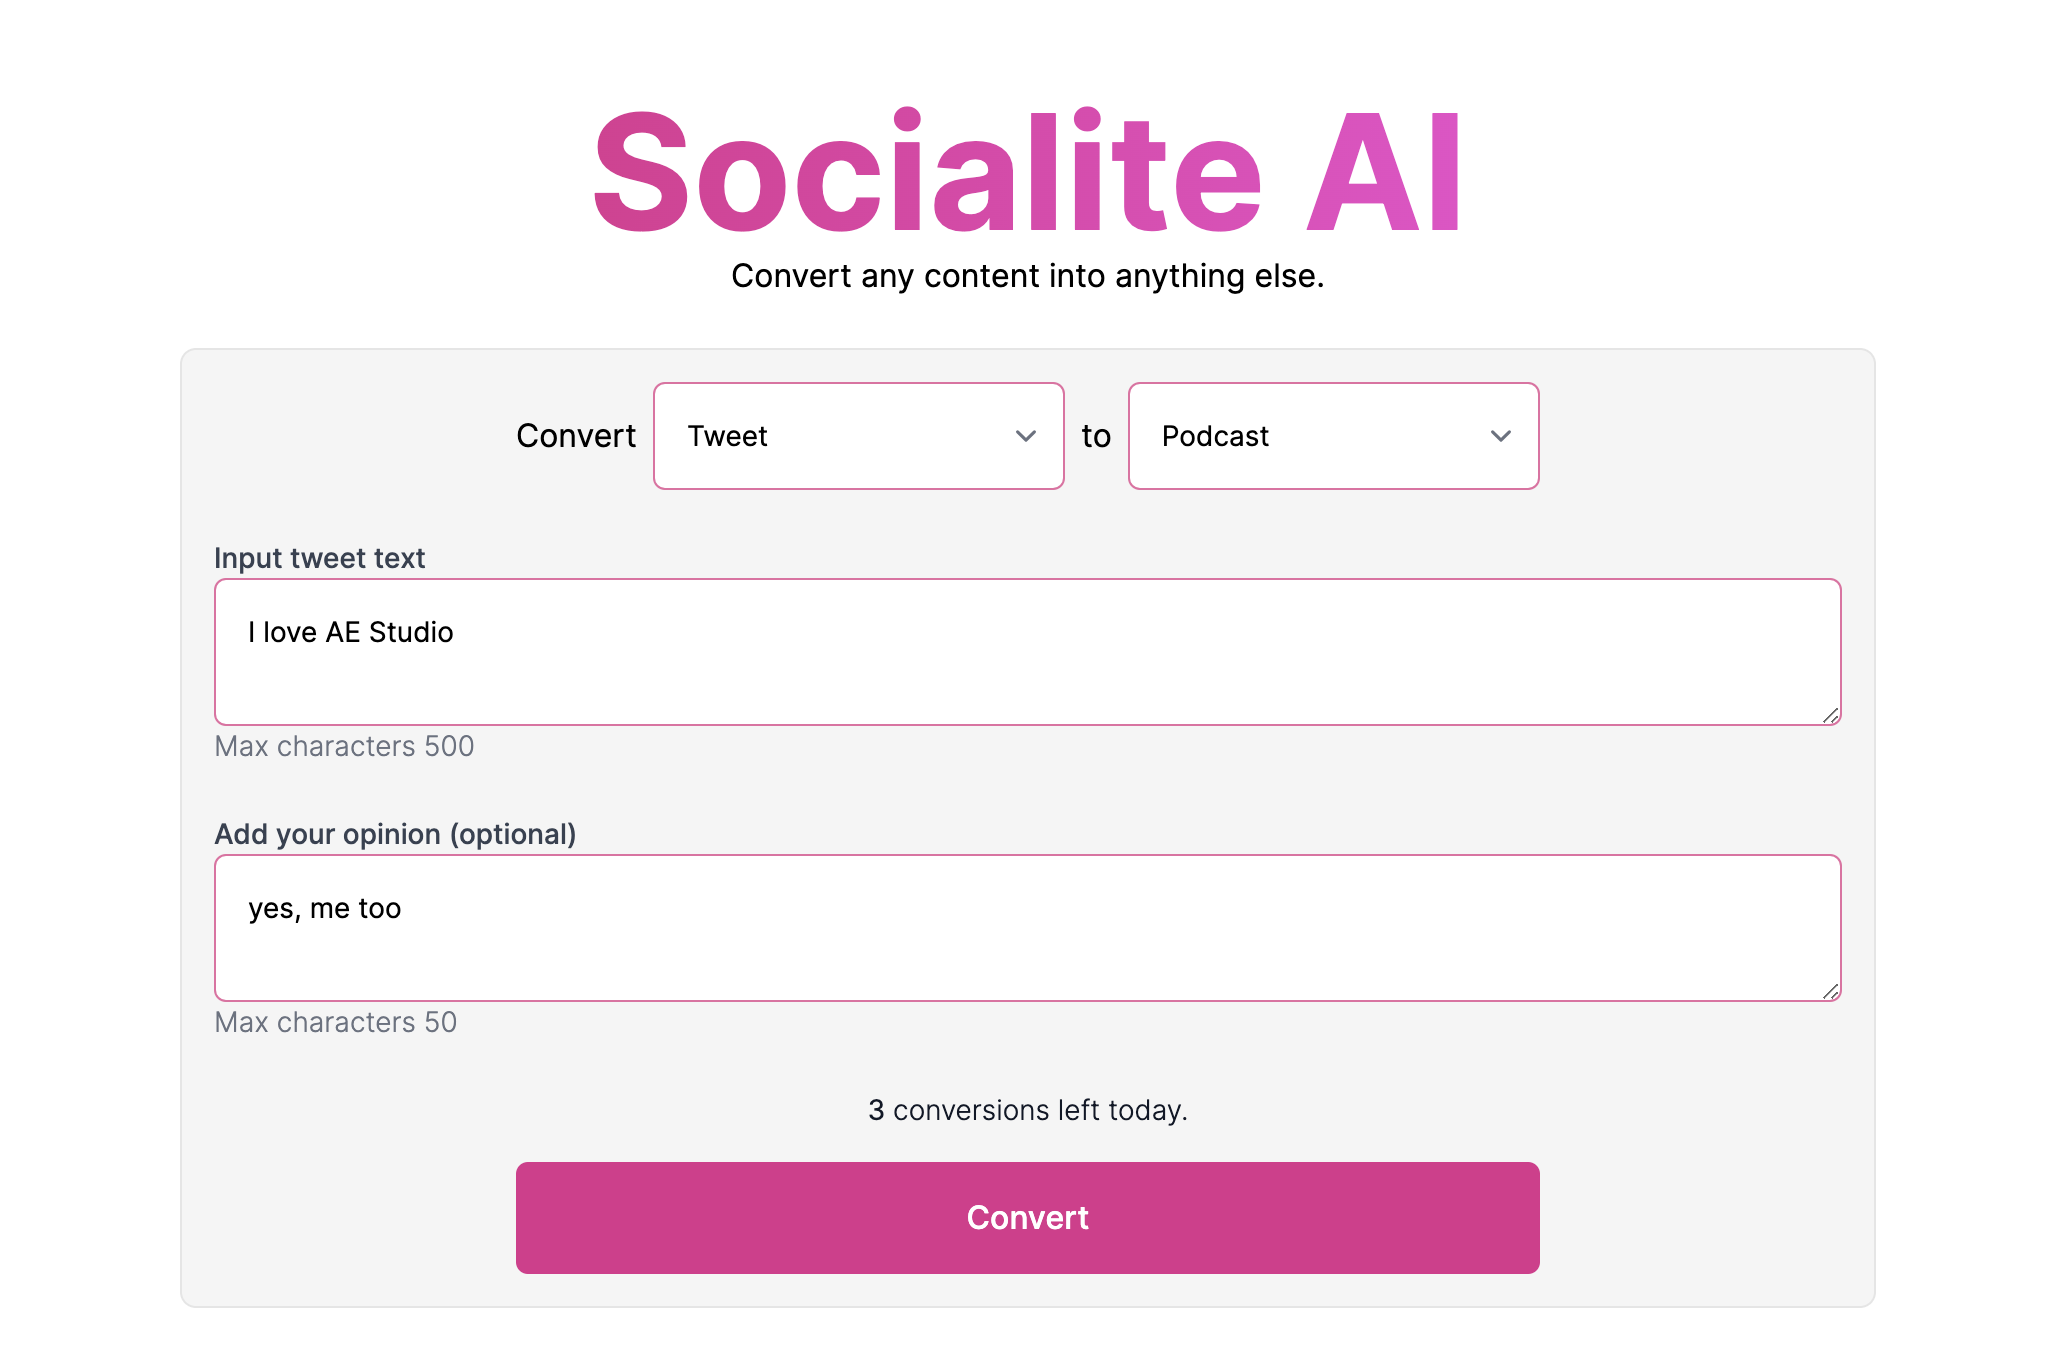The width and height of the screenshot is (2050, 1366).
Task: Click the '3 conversions left today' message
Action: click(1026, 1109)
